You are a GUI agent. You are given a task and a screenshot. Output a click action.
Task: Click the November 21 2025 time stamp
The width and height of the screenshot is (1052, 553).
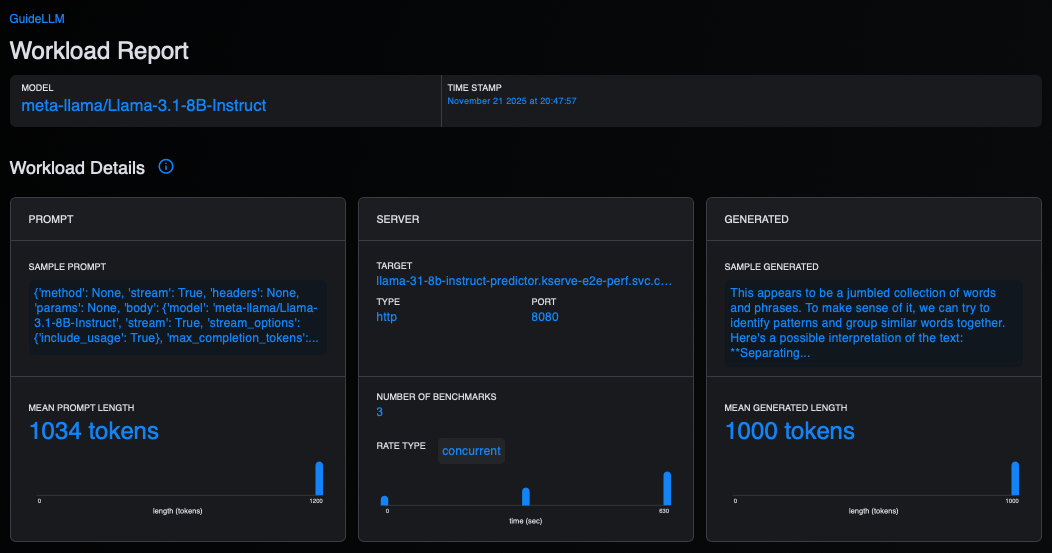(511, 101)
